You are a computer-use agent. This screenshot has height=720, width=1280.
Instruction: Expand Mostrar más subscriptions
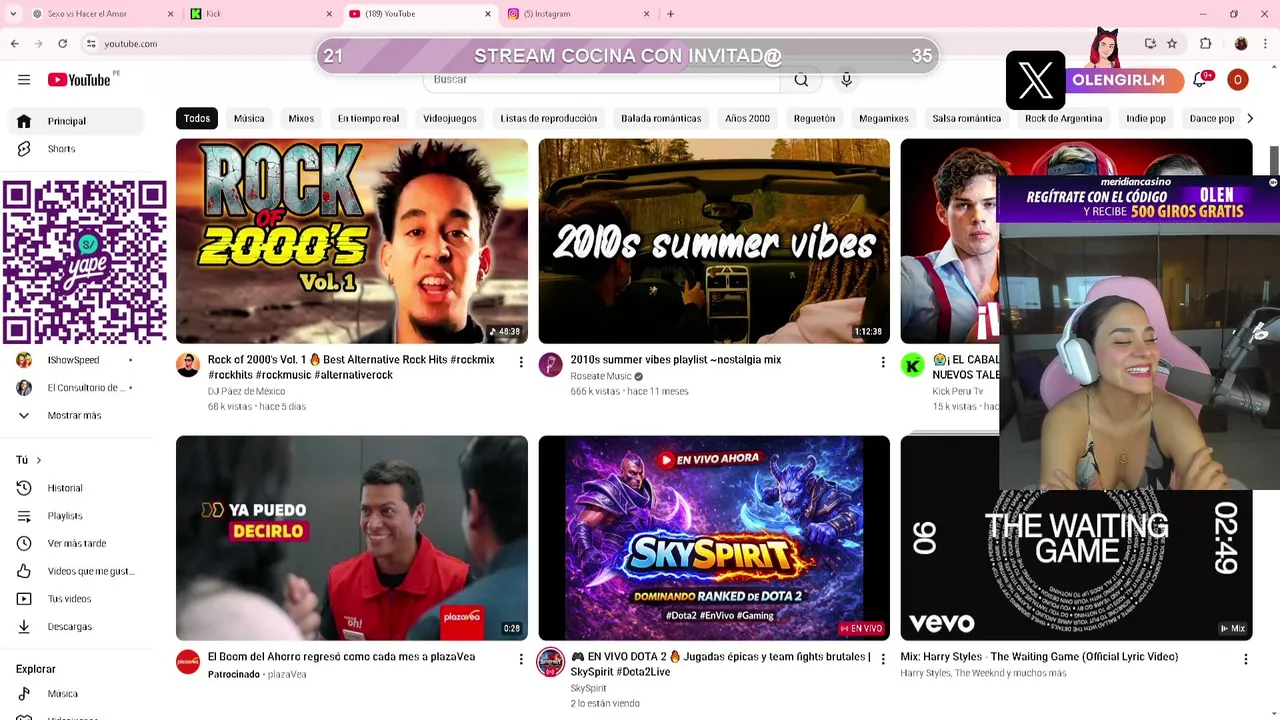coord(74,416)
